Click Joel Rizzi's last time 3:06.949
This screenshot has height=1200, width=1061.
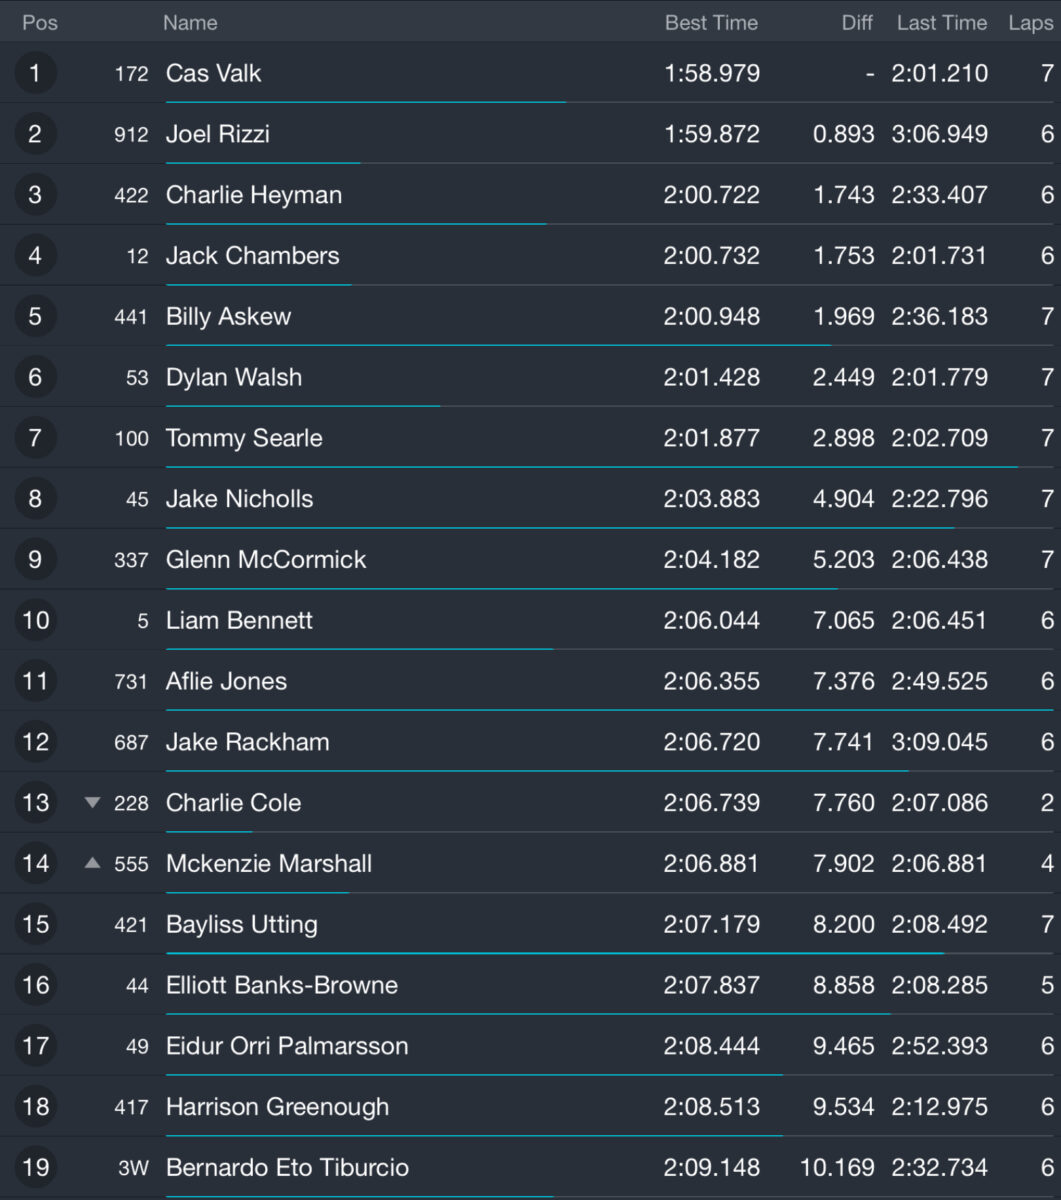(939, 134)
